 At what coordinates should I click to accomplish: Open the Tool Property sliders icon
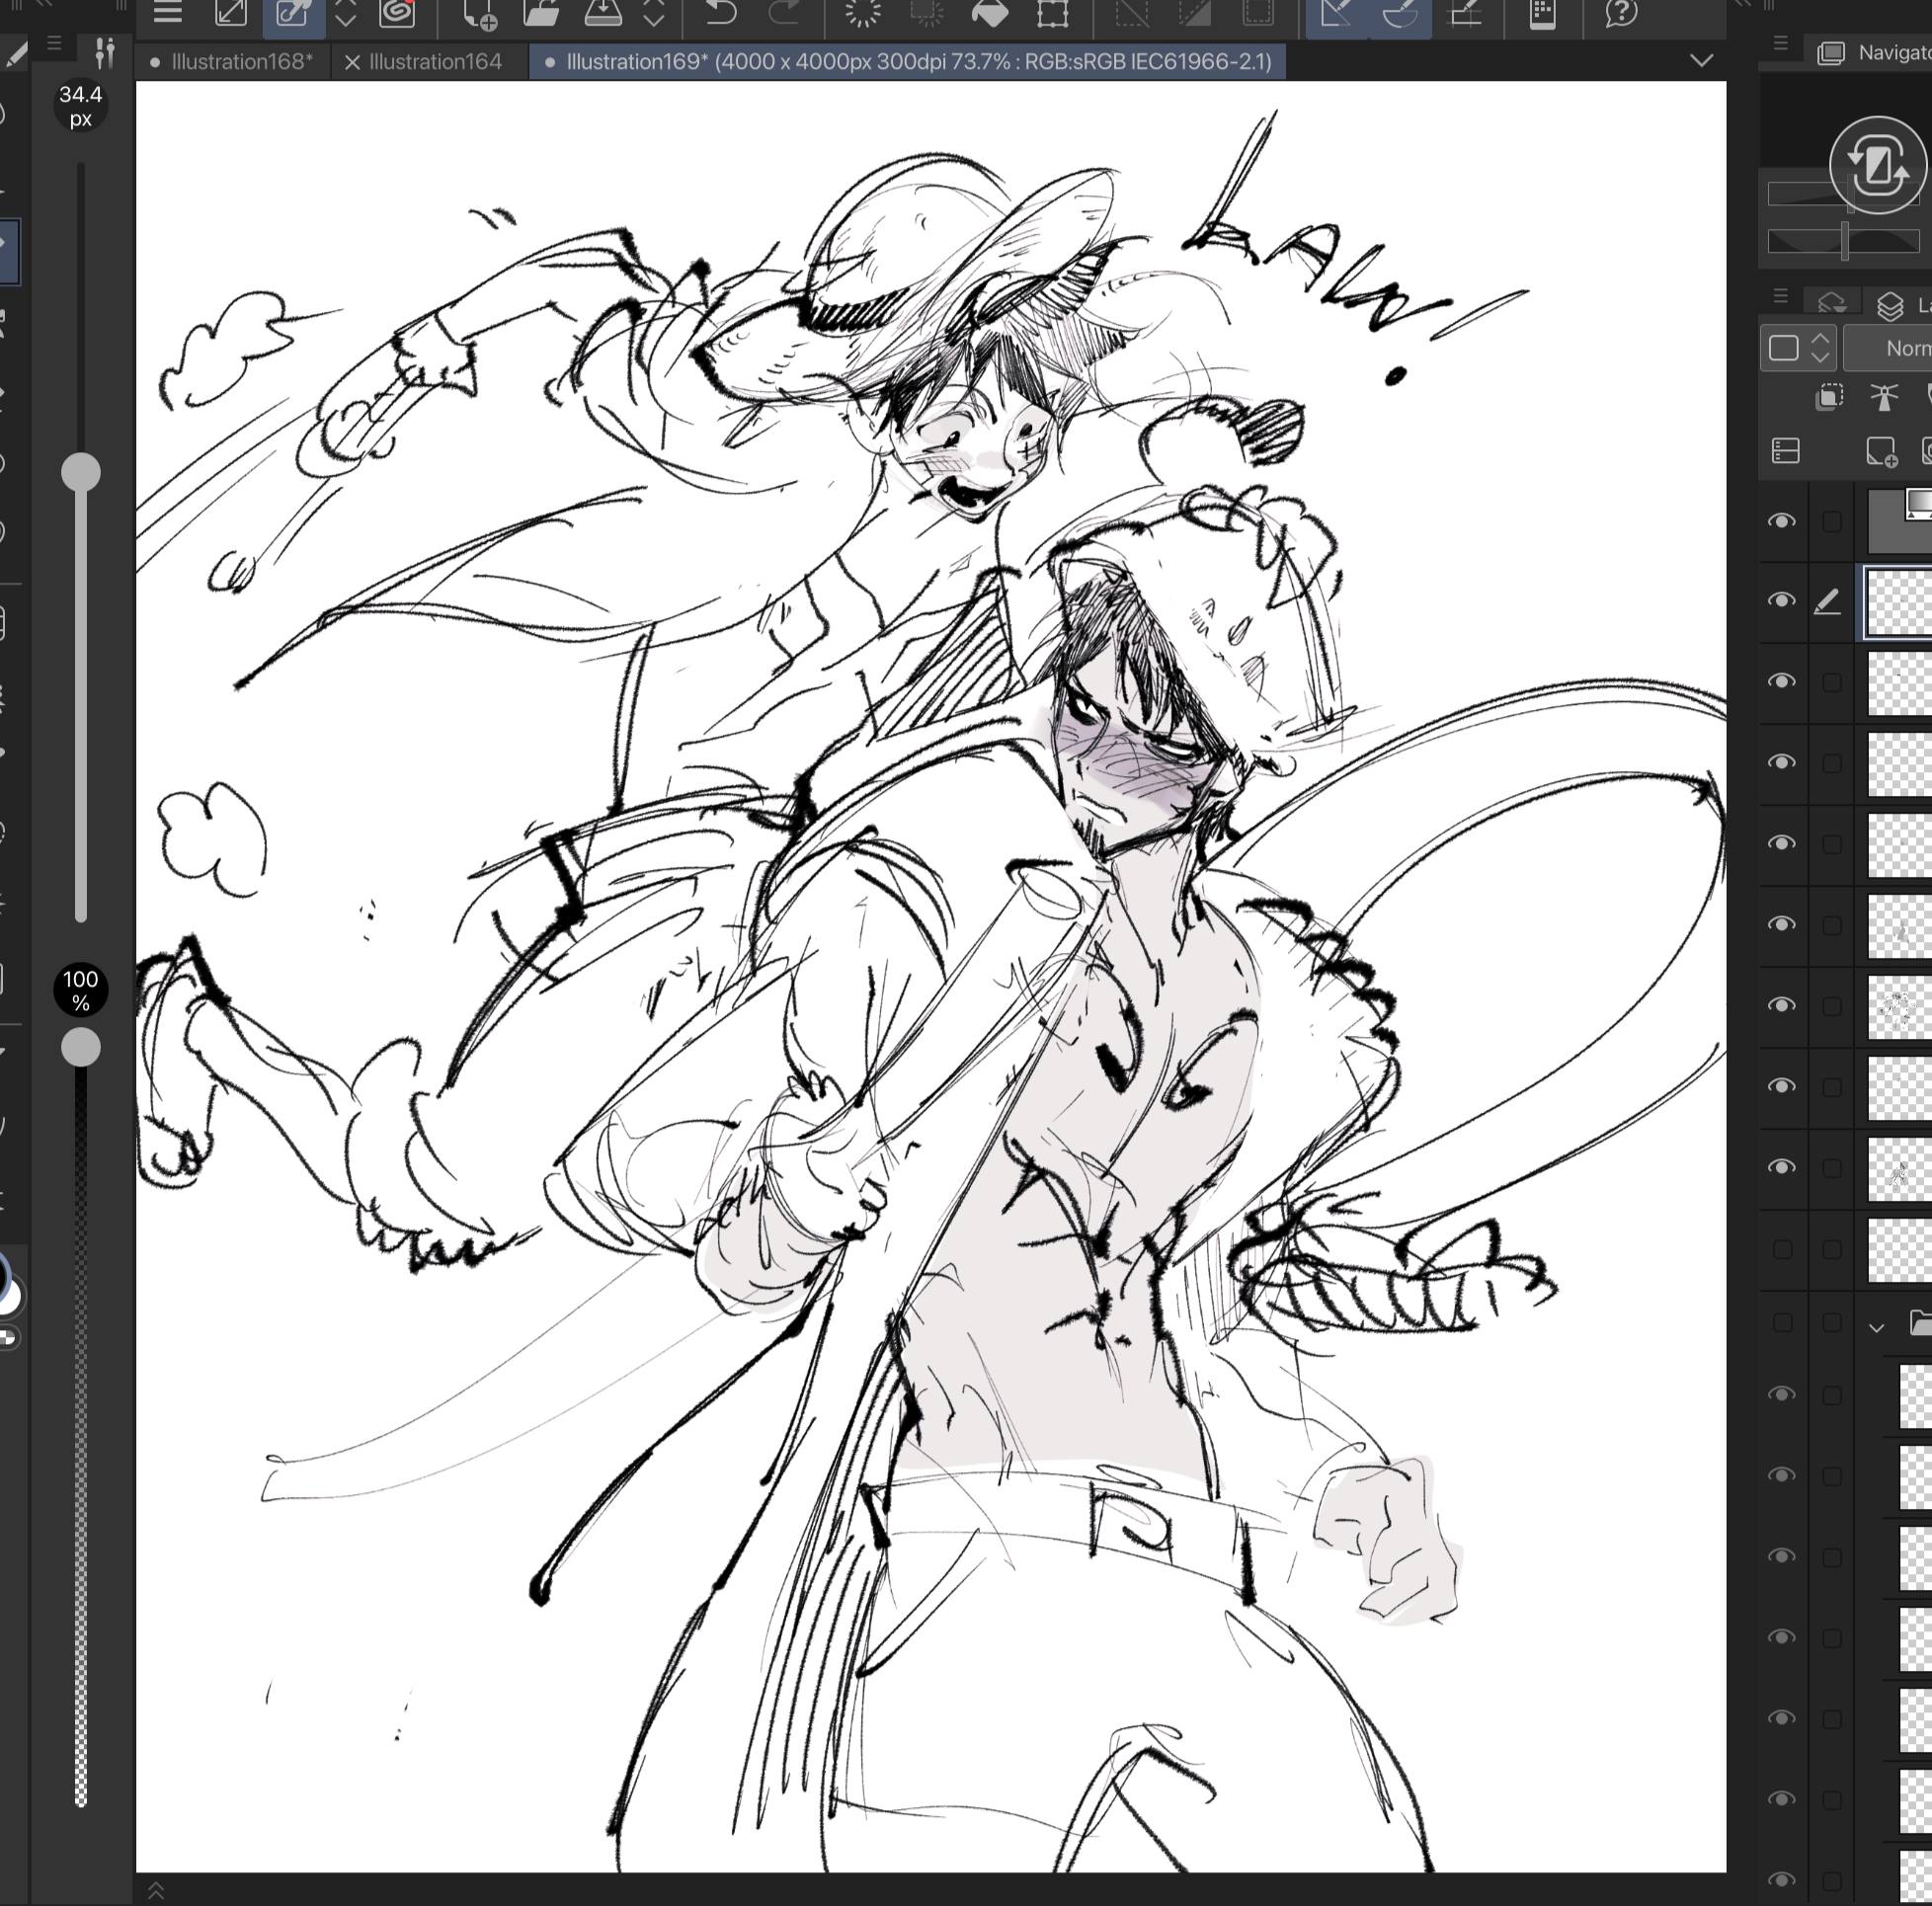[104, 51]
